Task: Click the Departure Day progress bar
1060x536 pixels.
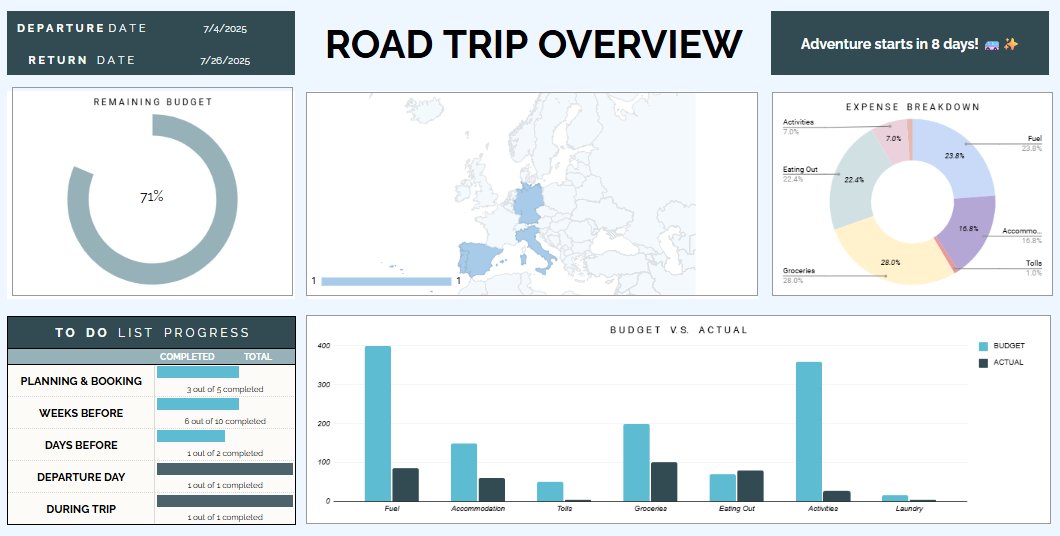Action: (225, 468)
